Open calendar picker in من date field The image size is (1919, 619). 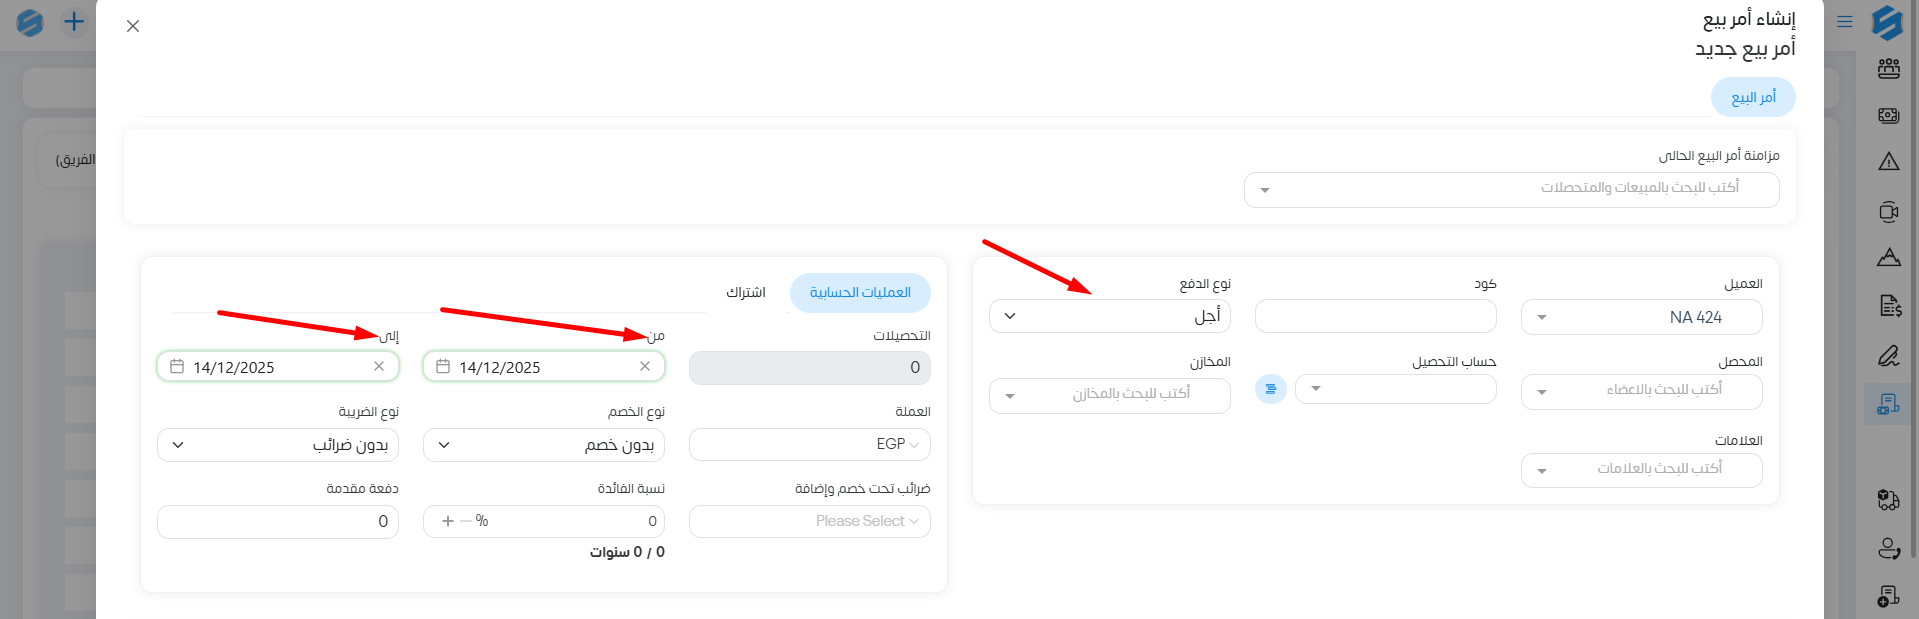coord(443,367)
